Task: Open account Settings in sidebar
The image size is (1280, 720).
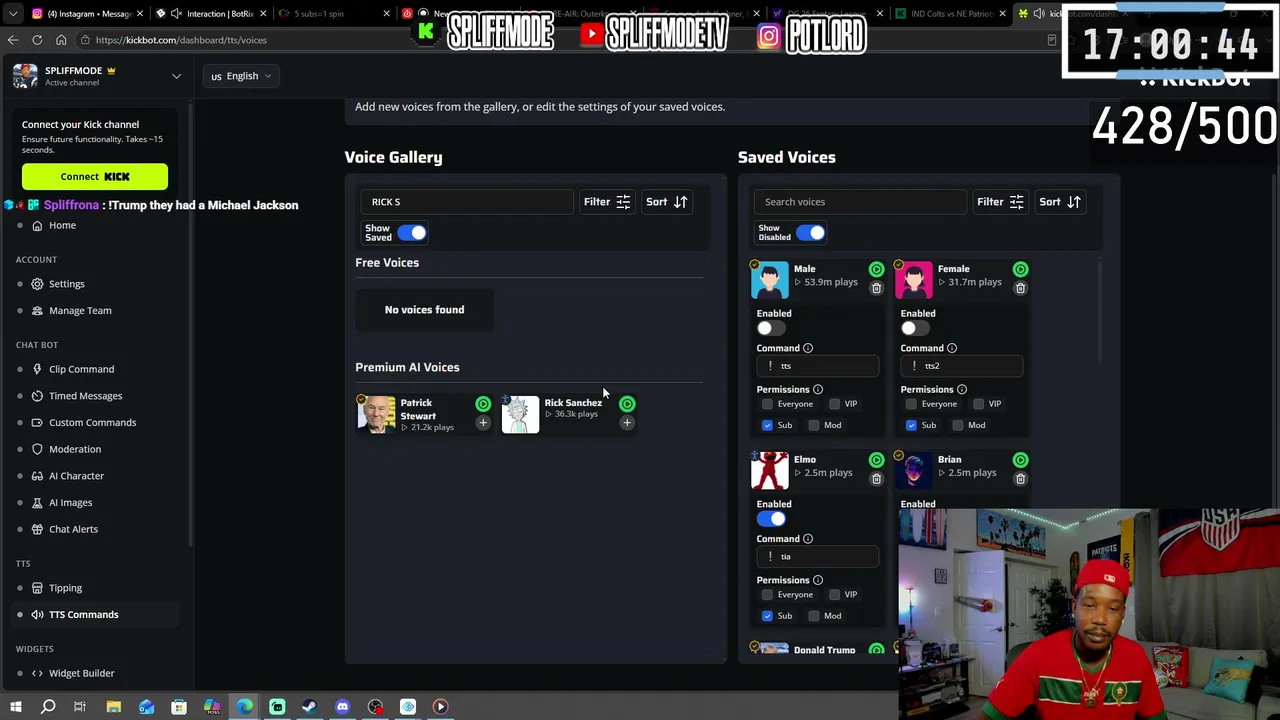Action: pyautogui.click(x=67, y=284)
